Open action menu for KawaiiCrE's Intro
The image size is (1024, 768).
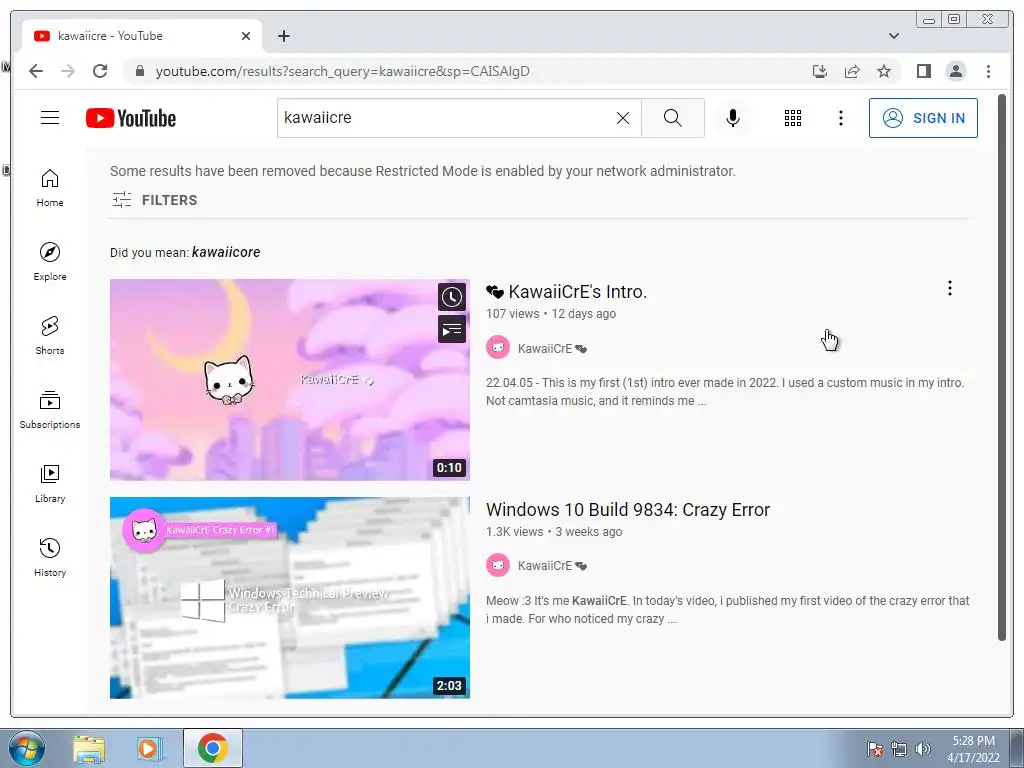click(950, 288)
